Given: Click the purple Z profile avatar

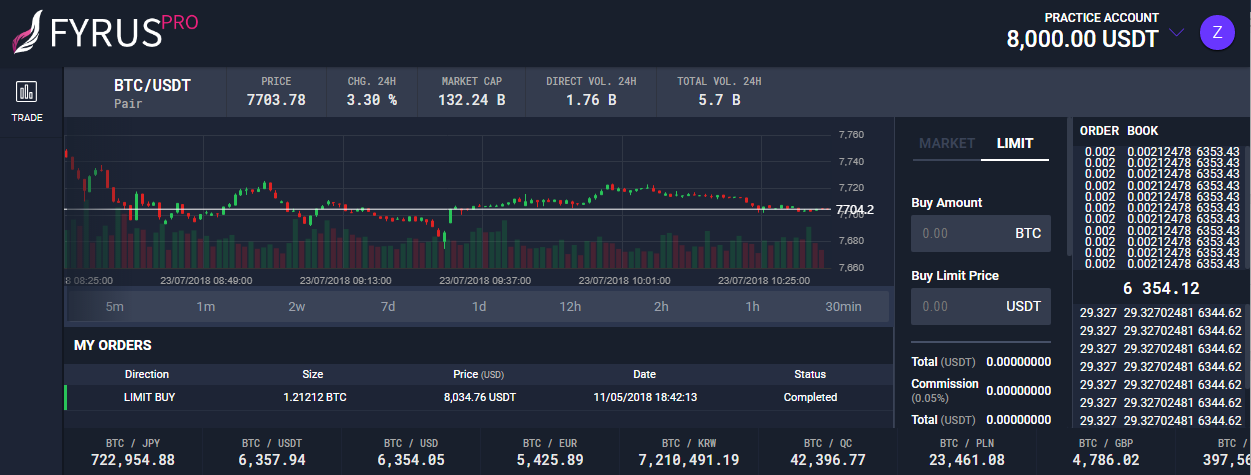Looking at the screenshot, I should coord(1217,32).
